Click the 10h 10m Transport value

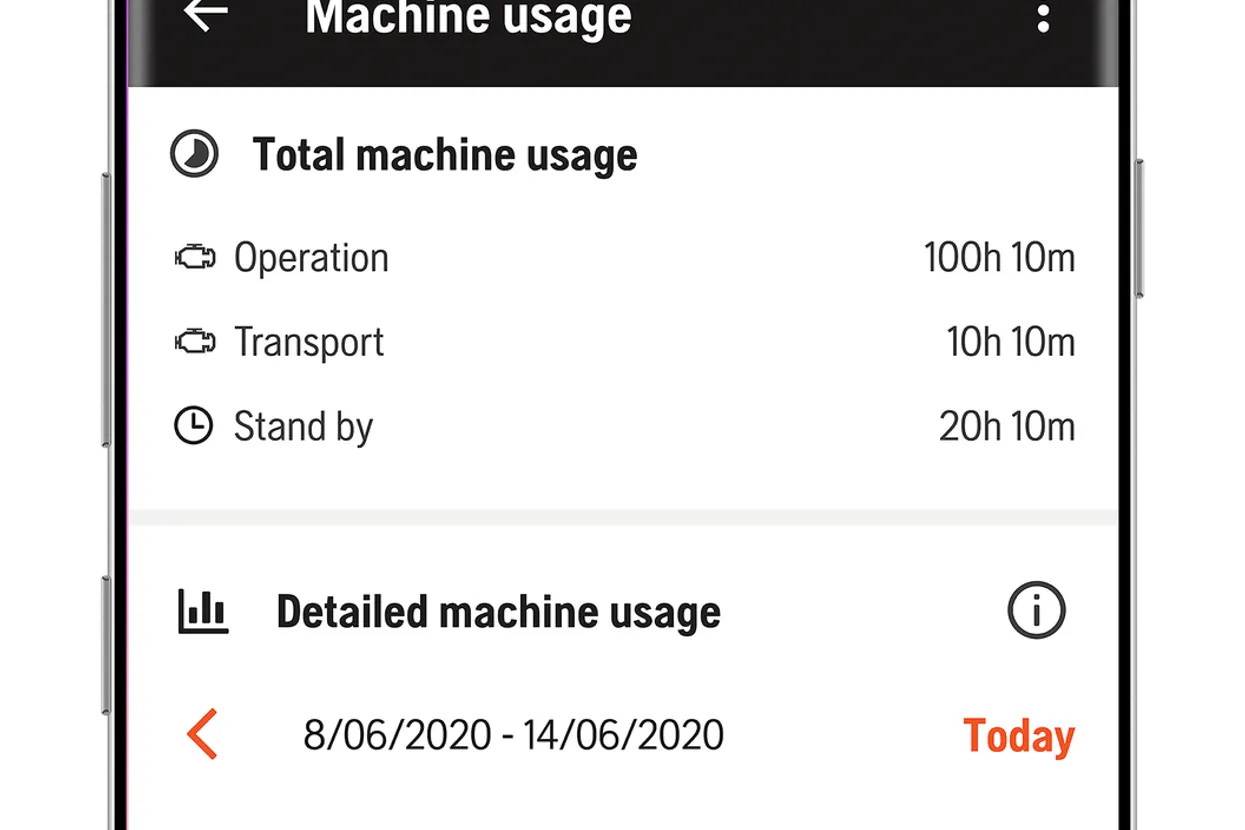click(1010, 342)
